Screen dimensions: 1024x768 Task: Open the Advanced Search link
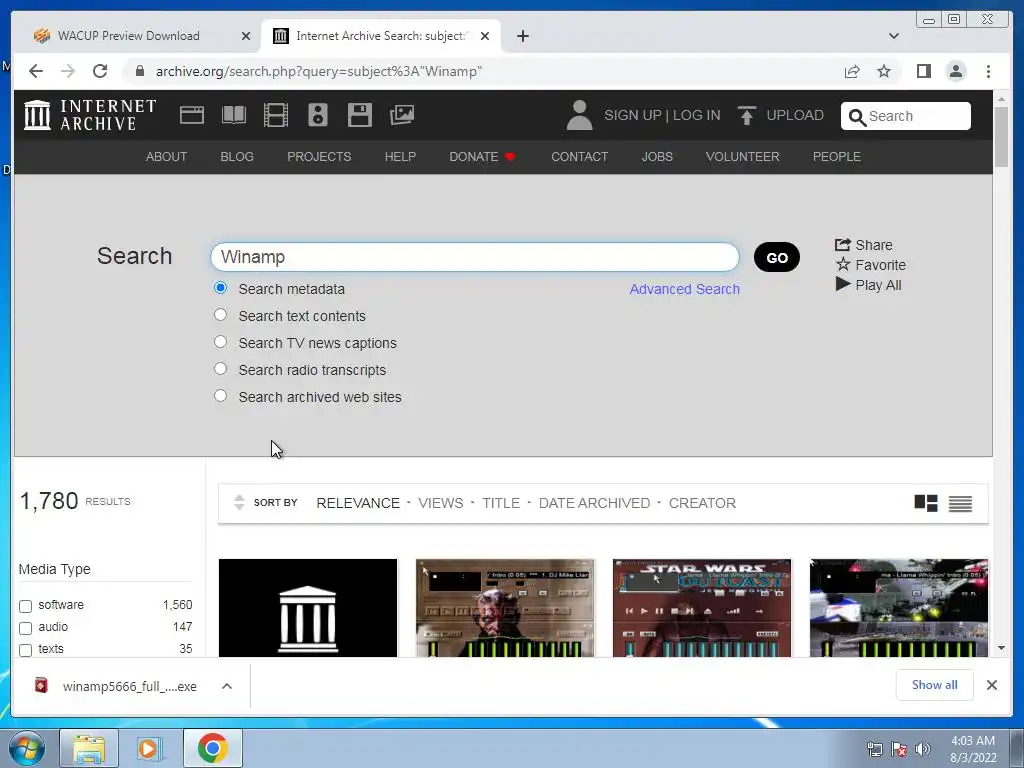[x=684, y=289]
